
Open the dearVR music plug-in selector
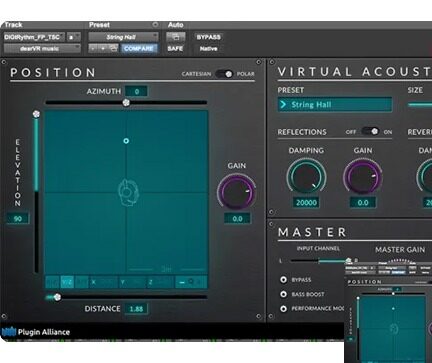tap(42, 49)
